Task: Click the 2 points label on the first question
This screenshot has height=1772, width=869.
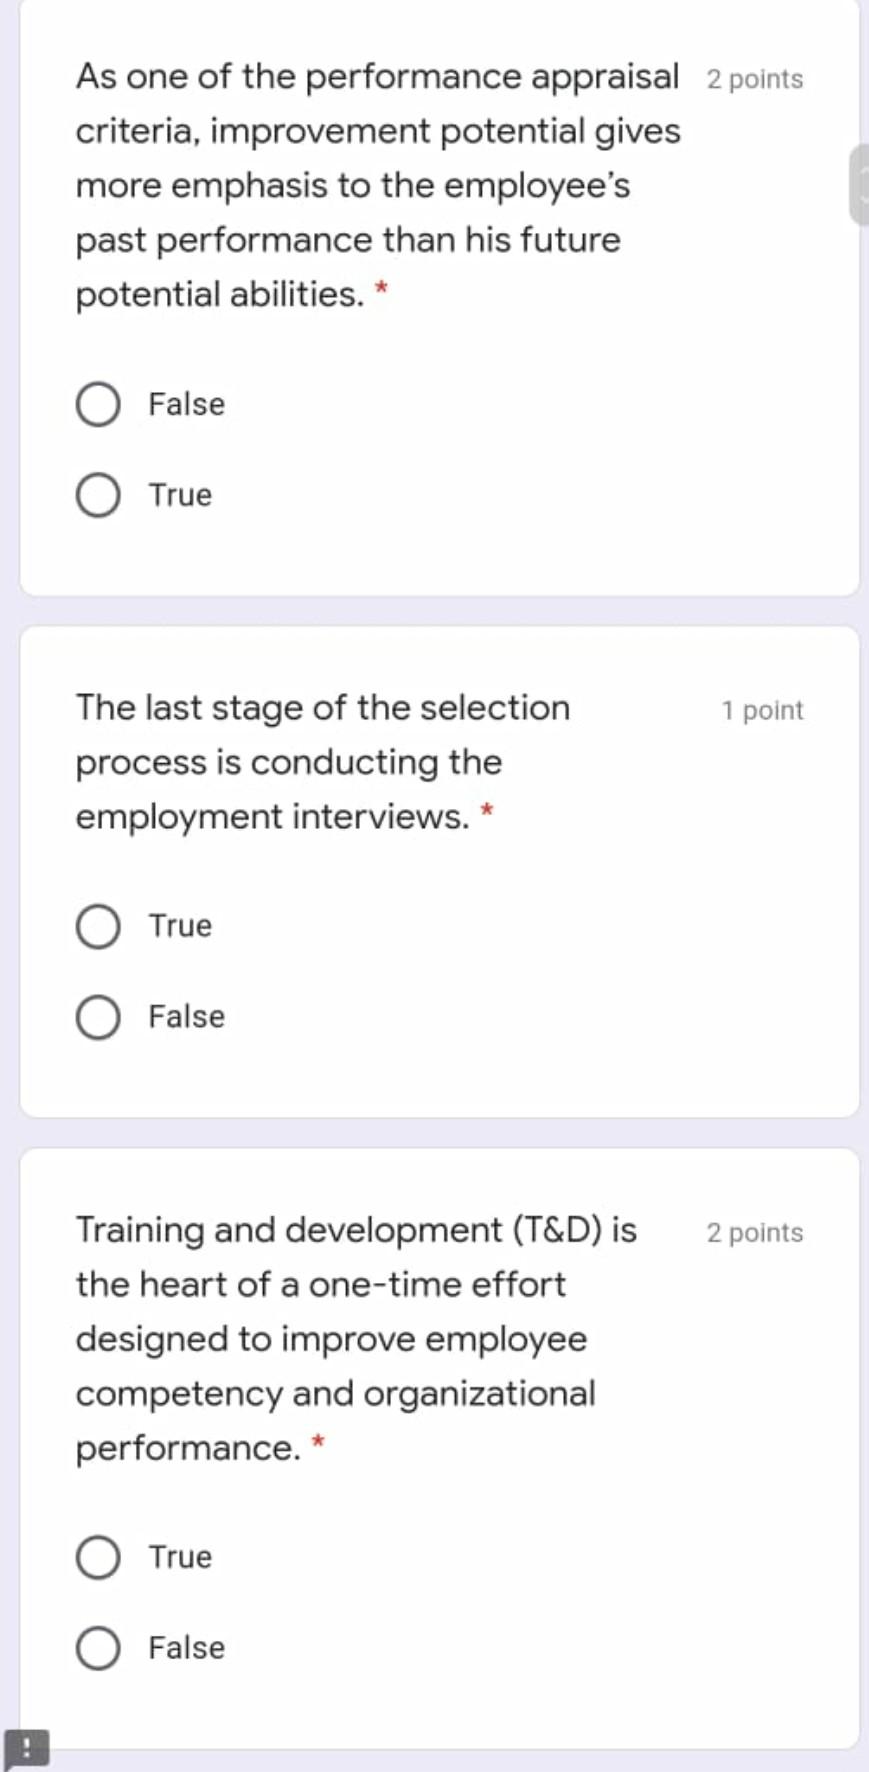Action: pyautogui.click(x=753, y=79)
